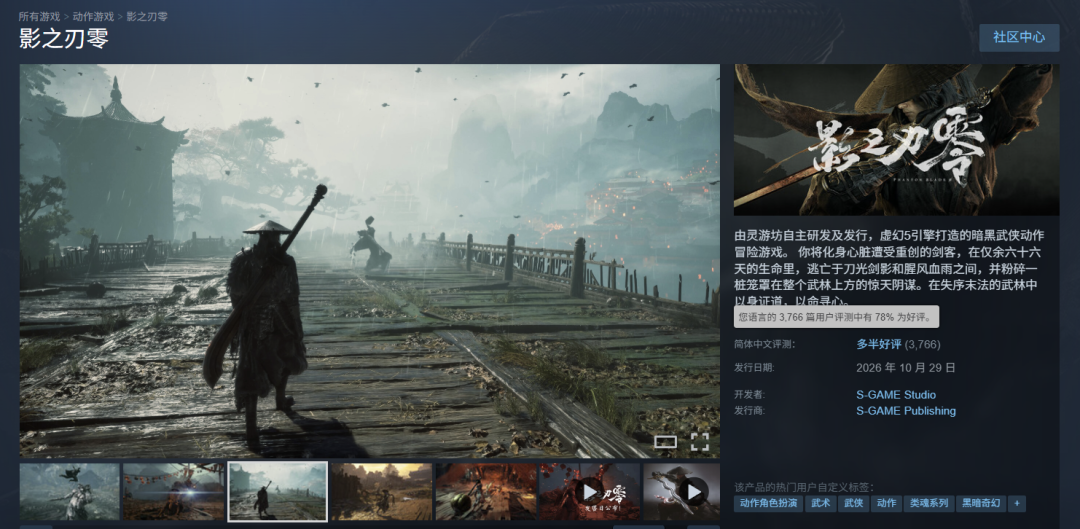Click the main bridge screenshot
This screenshot has height=529, width=1080.
pos(370,261)
